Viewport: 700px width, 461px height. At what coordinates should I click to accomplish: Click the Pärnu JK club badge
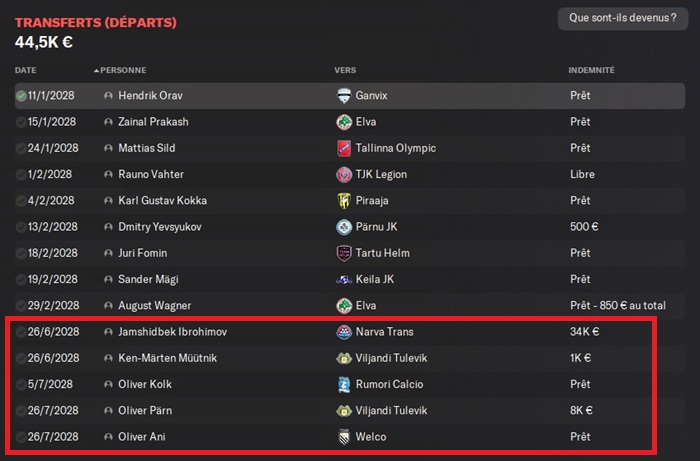click(x=343, y=226)
